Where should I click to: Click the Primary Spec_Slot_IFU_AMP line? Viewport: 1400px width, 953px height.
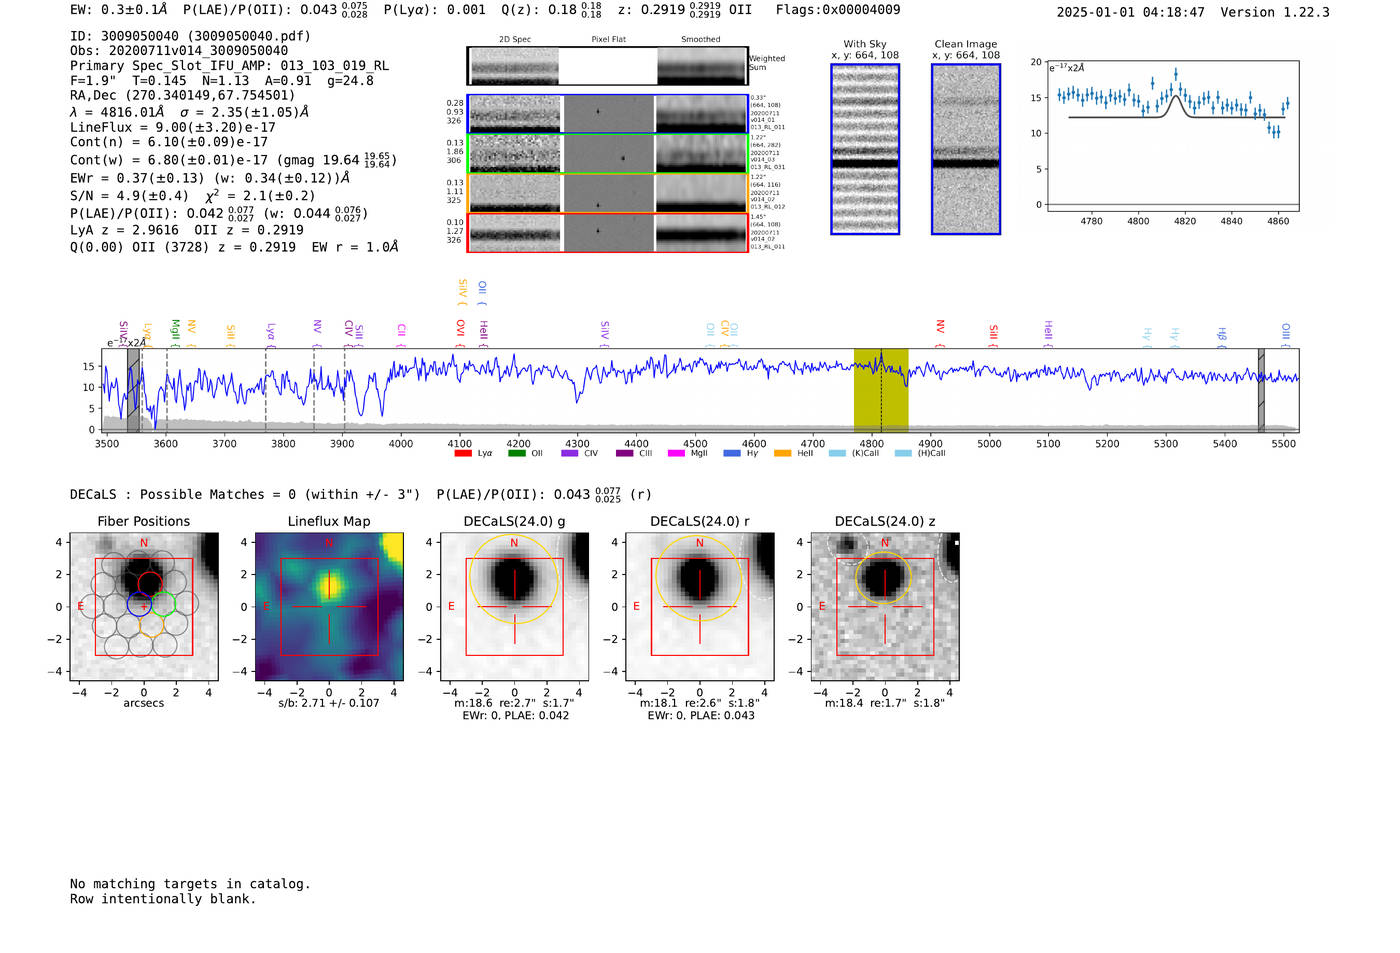click(x=230, y=66)
